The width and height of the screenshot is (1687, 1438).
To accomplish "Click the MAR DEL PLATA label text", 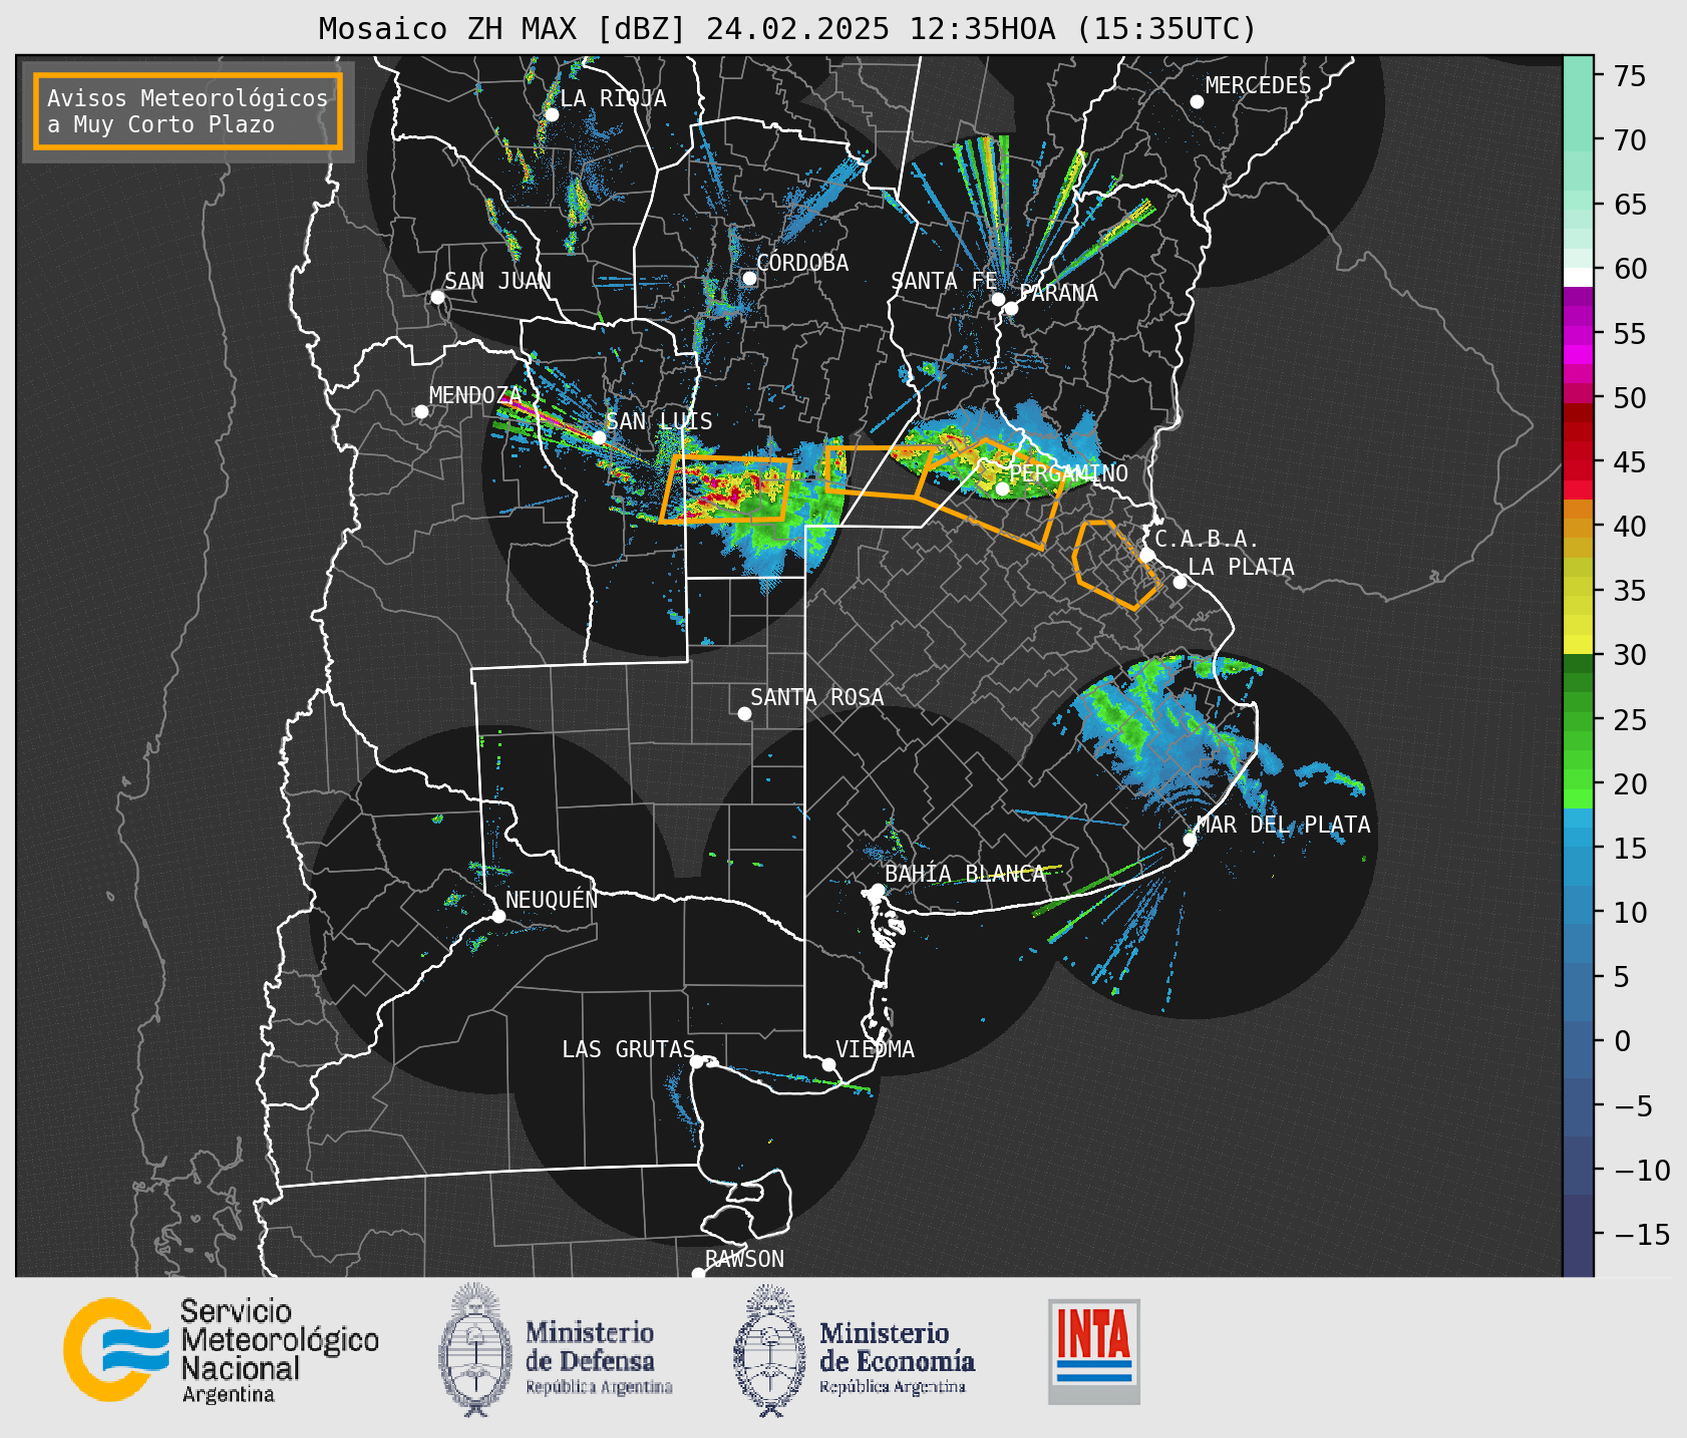I will [x=1283, y=824].
